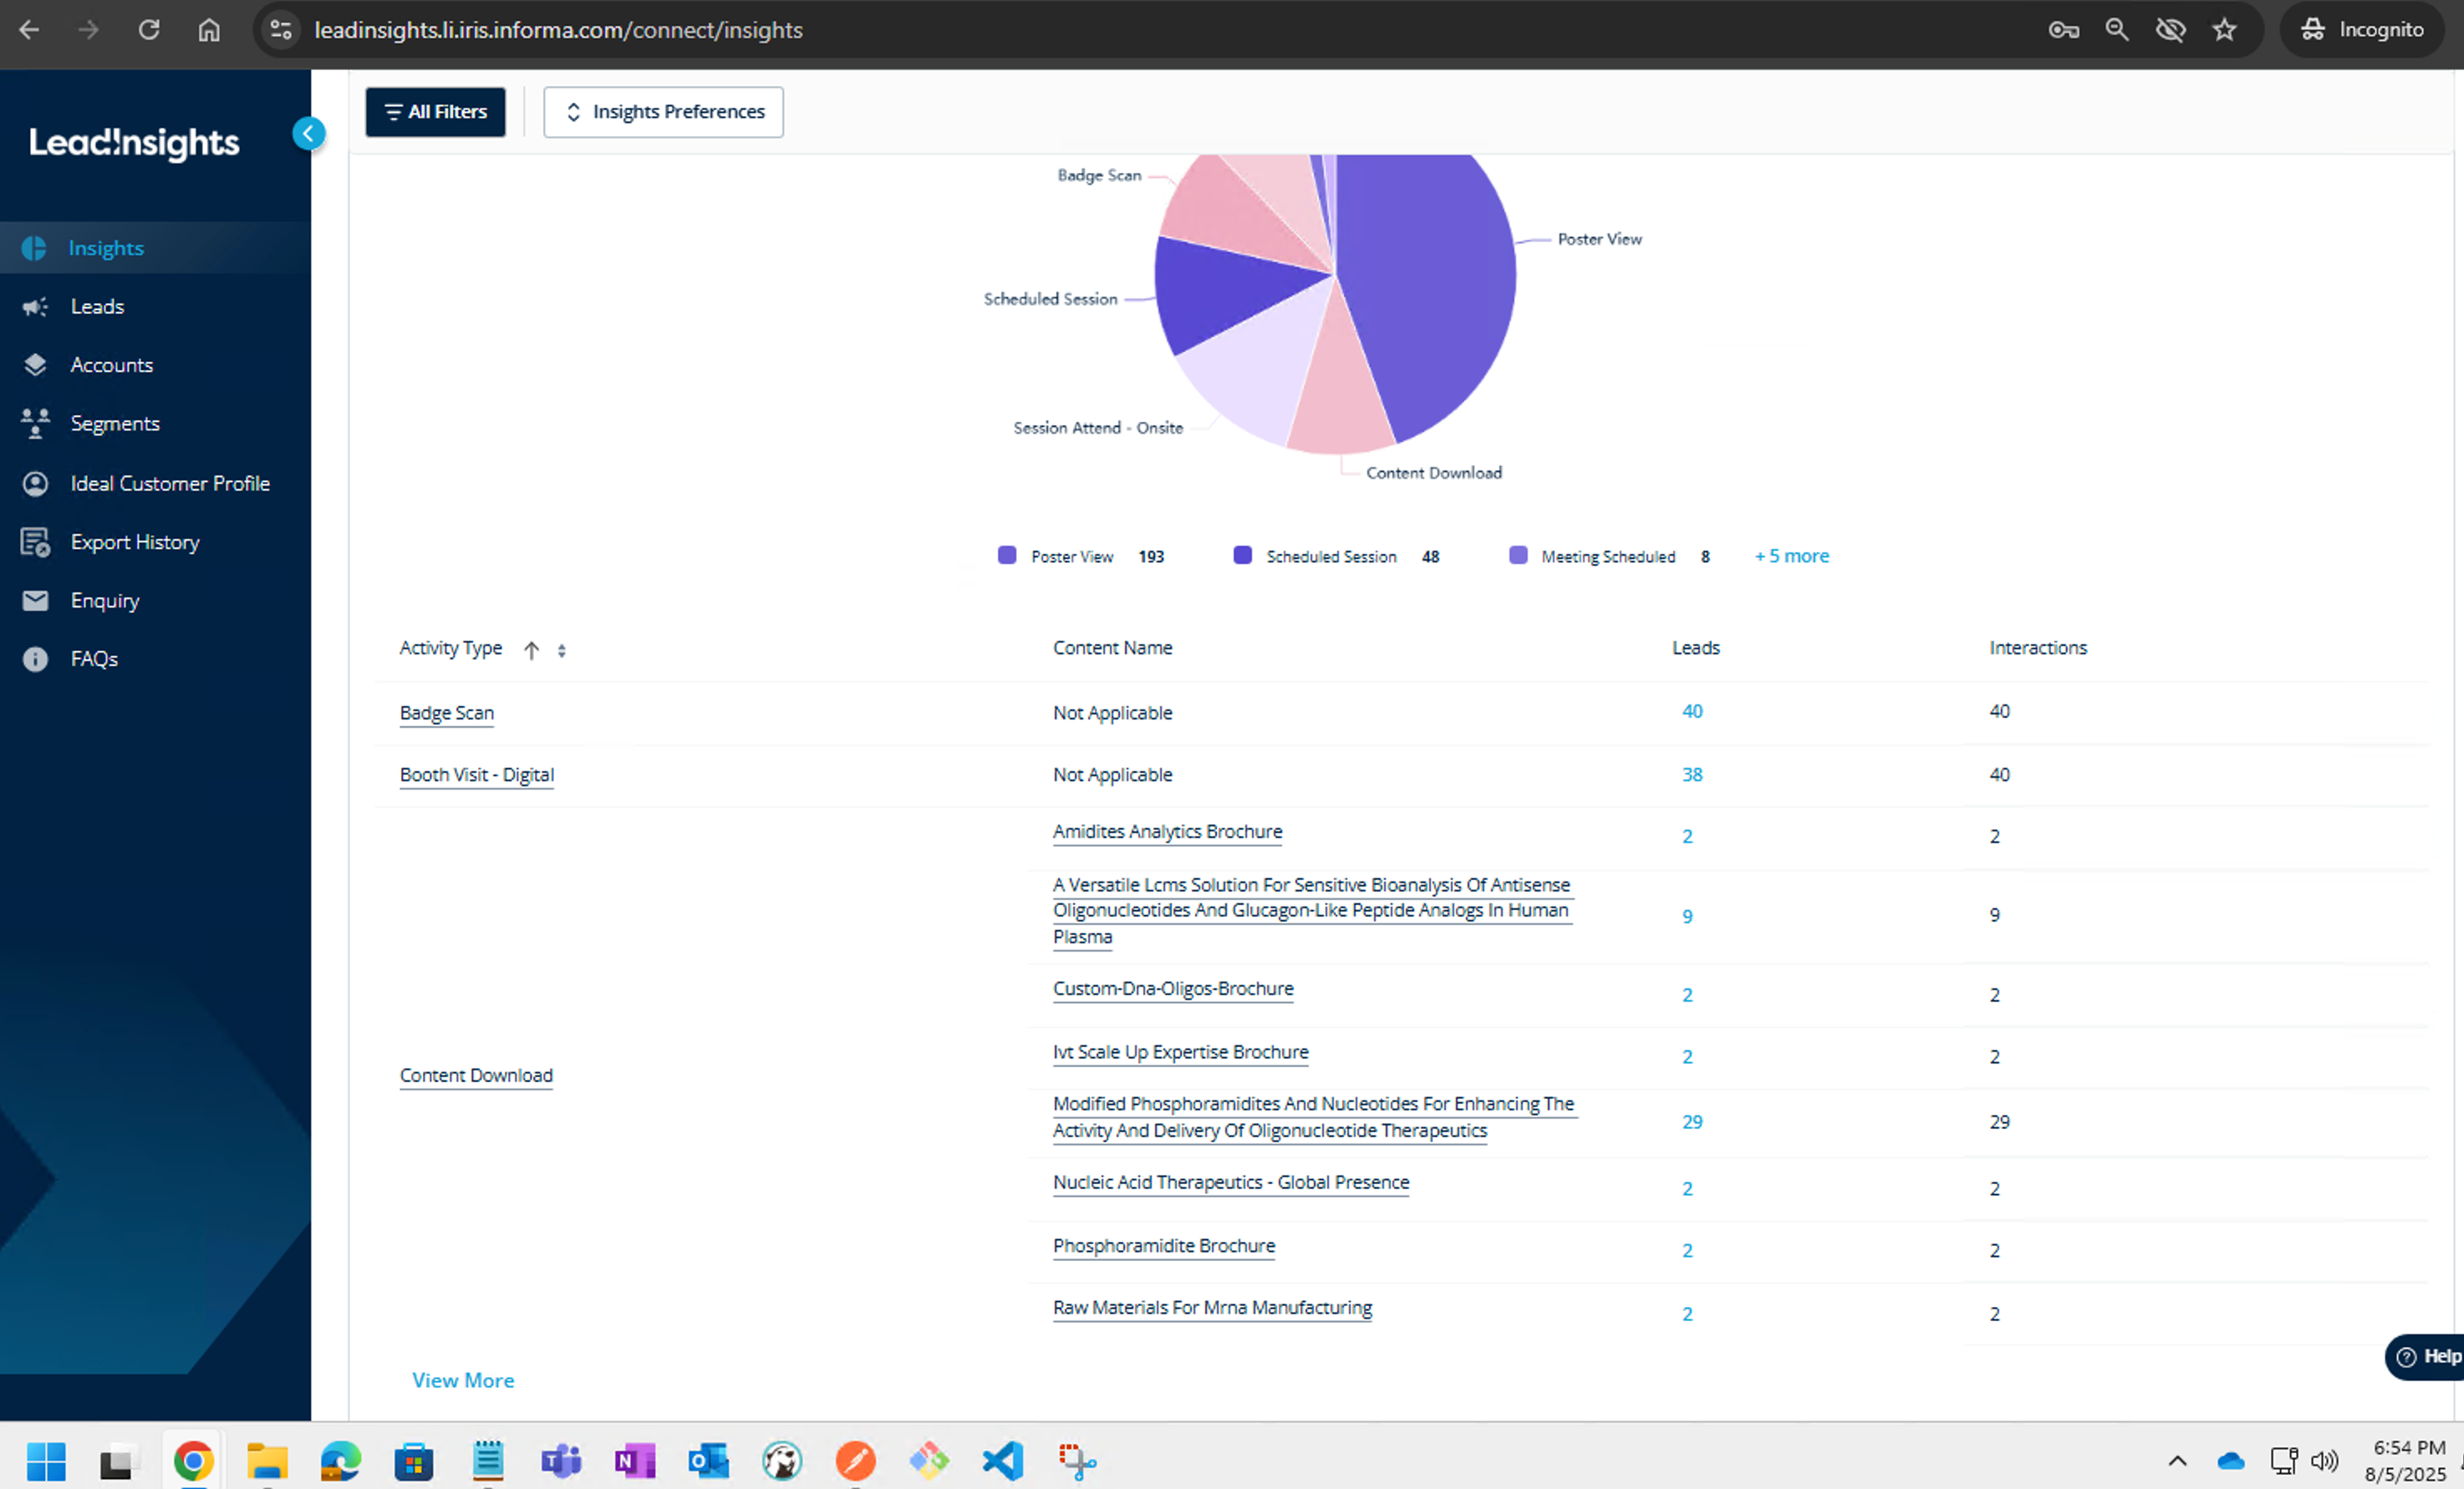
Task: Click the browser home icon
Action: (x=209, y=30)
